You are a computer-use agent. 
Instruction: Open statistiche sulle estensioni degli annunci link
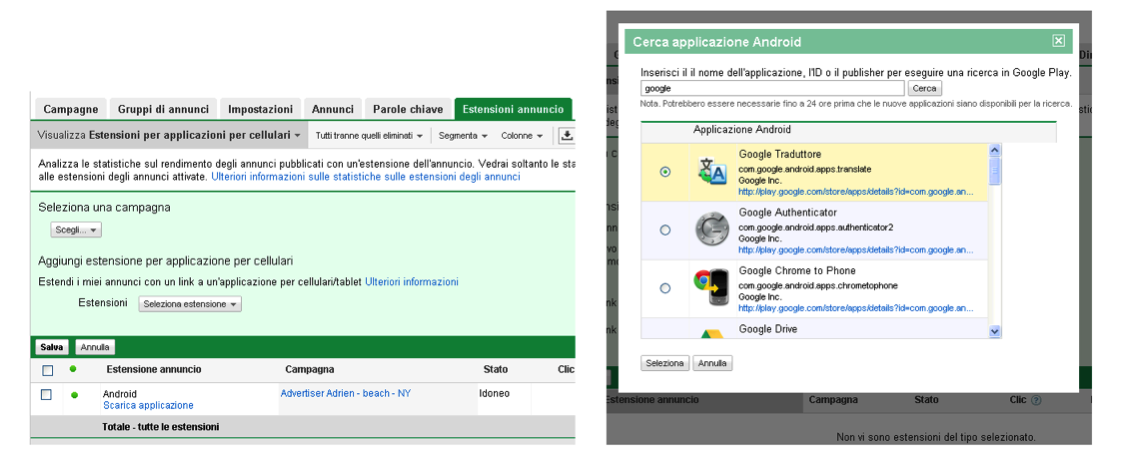point(365,176)
